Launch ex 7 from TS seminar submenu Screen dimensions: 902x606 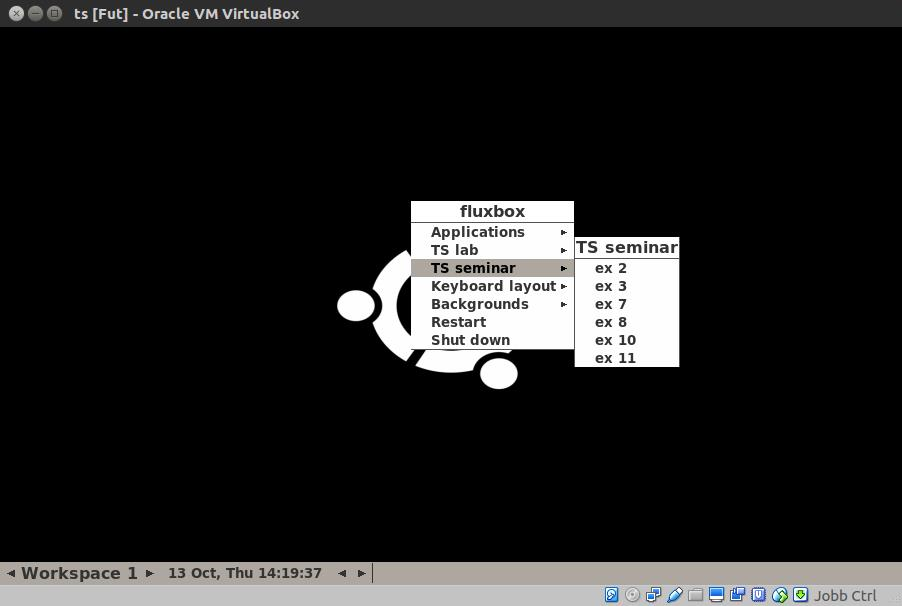pos(626,304)
